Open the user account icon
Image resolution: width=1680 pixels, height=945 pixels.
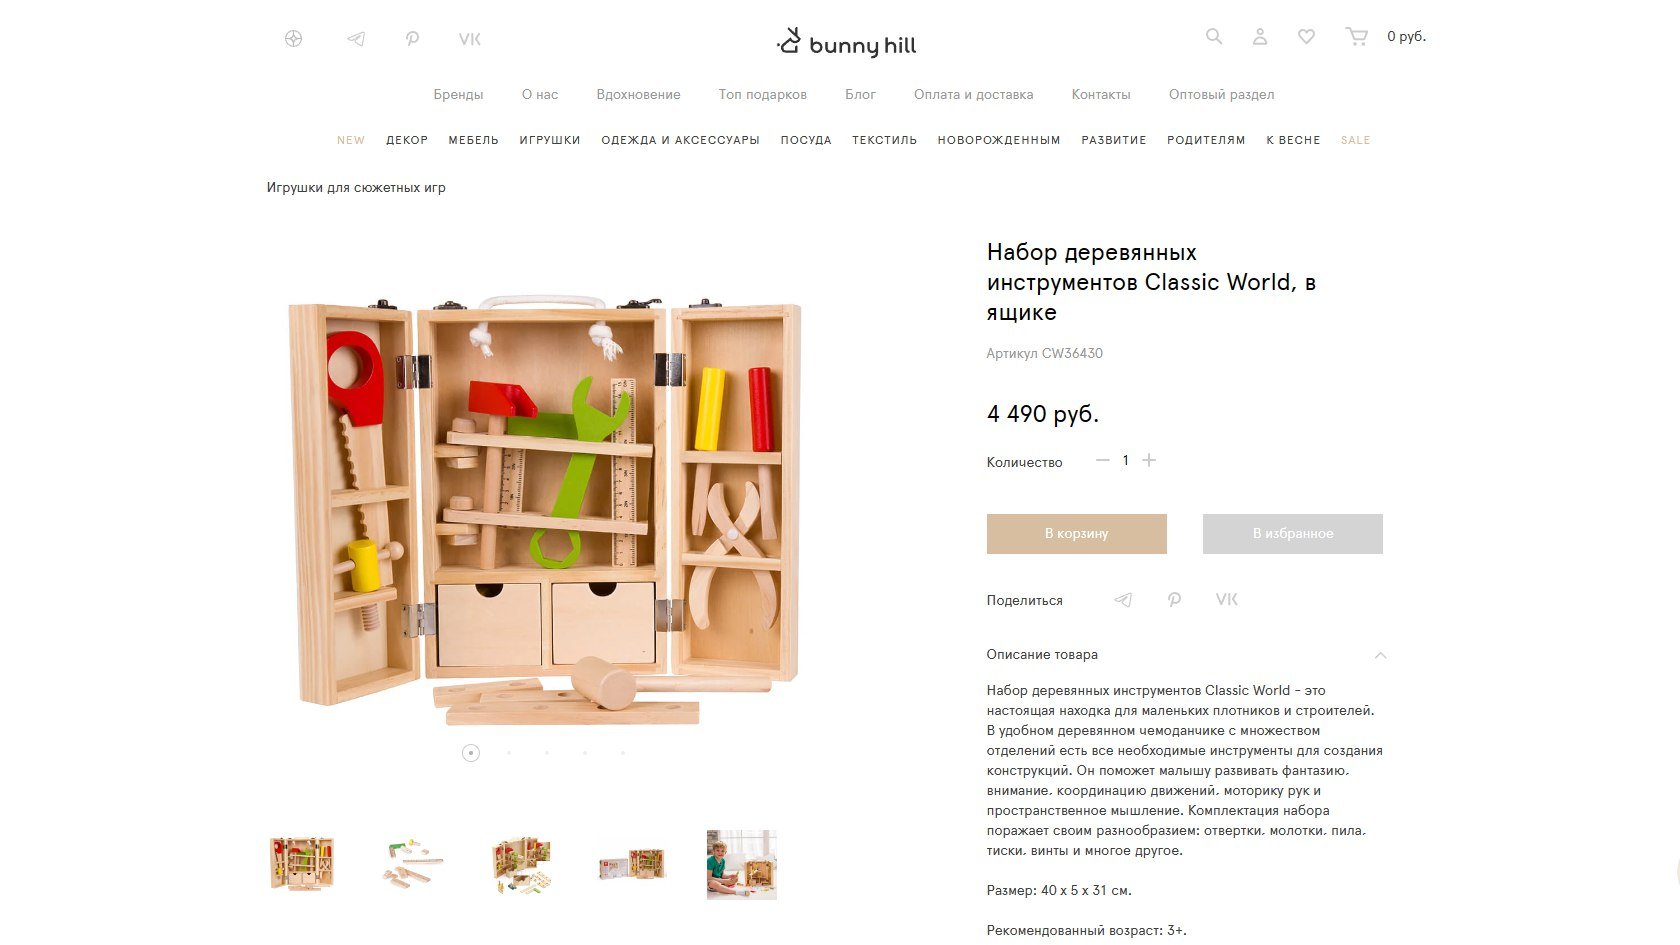(x=1260, y=36)
